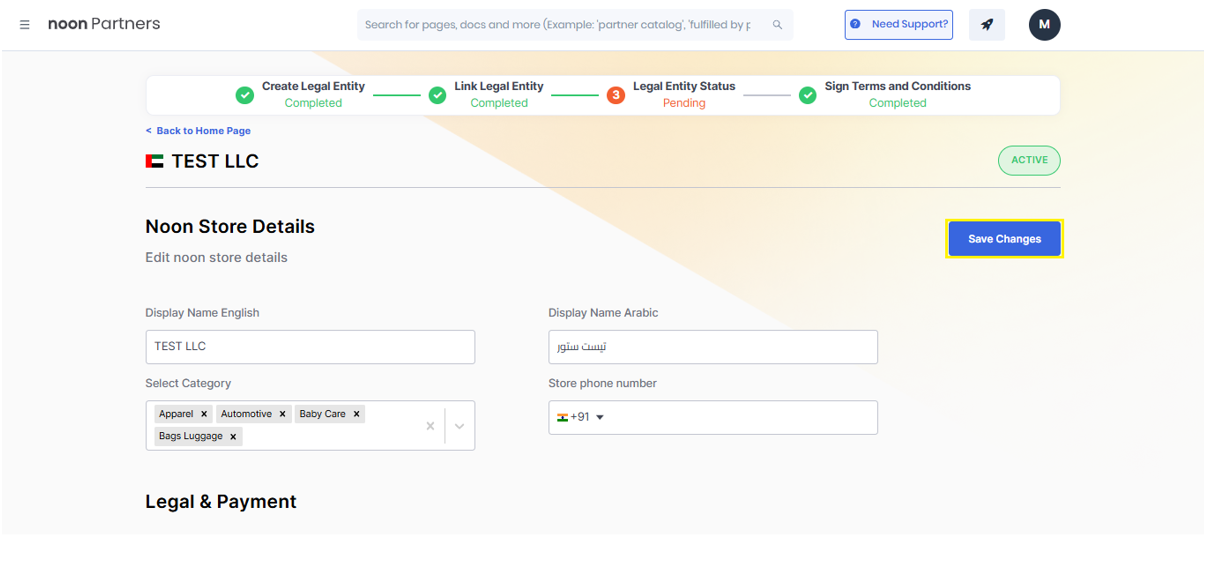Remove the Automotive category tag
Viewport: 1205px width, 570px height.
pyautogui.click(x=283, y=414)
